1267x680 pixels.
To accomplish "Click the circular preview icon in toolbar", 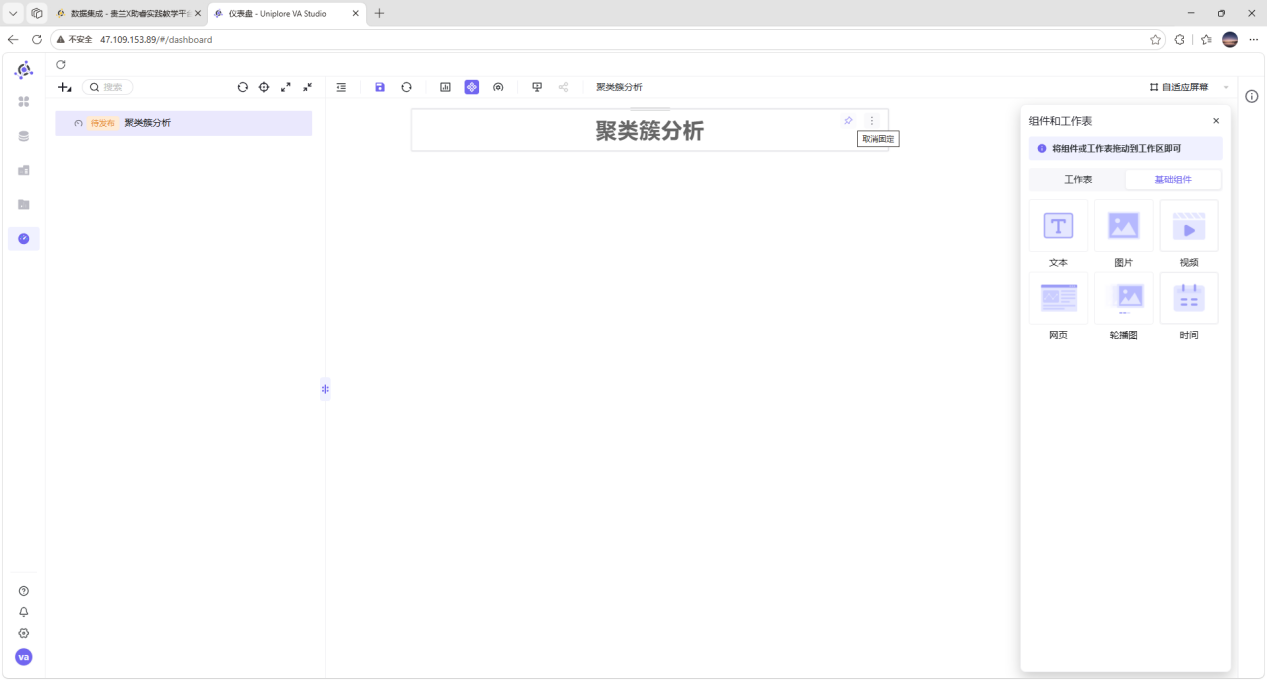I will [498, 87].
